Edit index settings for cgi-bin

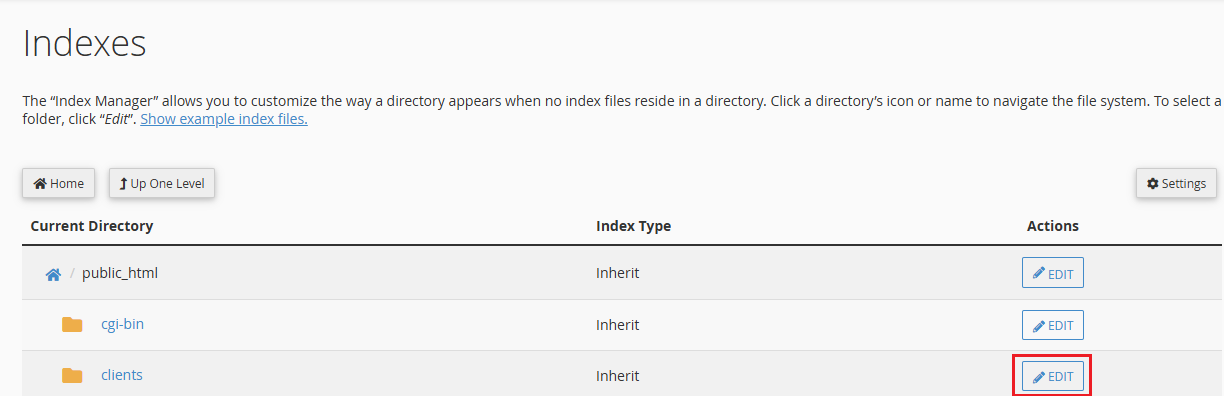(x=1053, y=325)
